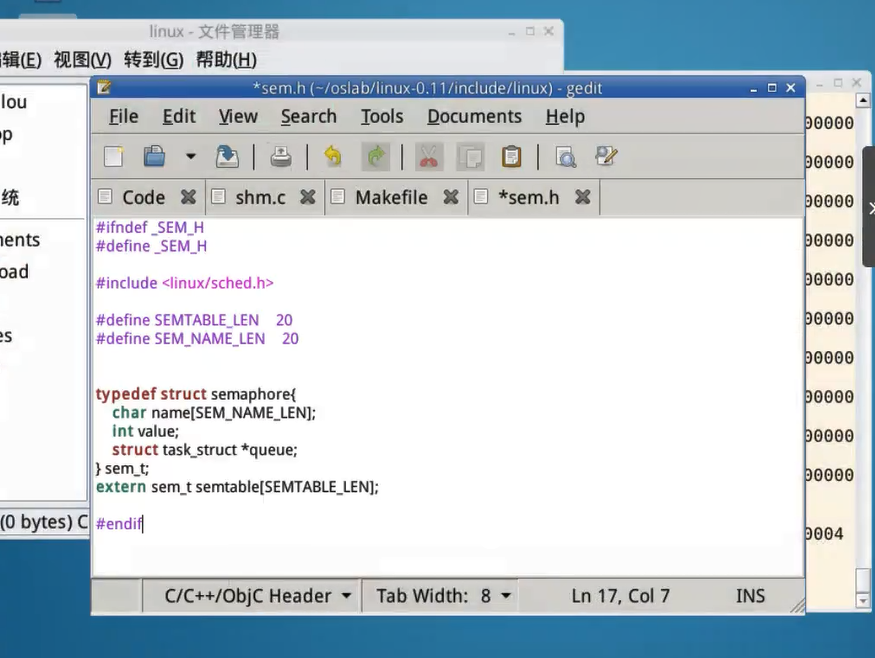Change the Tab Width setting dropdown

coord(443,596)
